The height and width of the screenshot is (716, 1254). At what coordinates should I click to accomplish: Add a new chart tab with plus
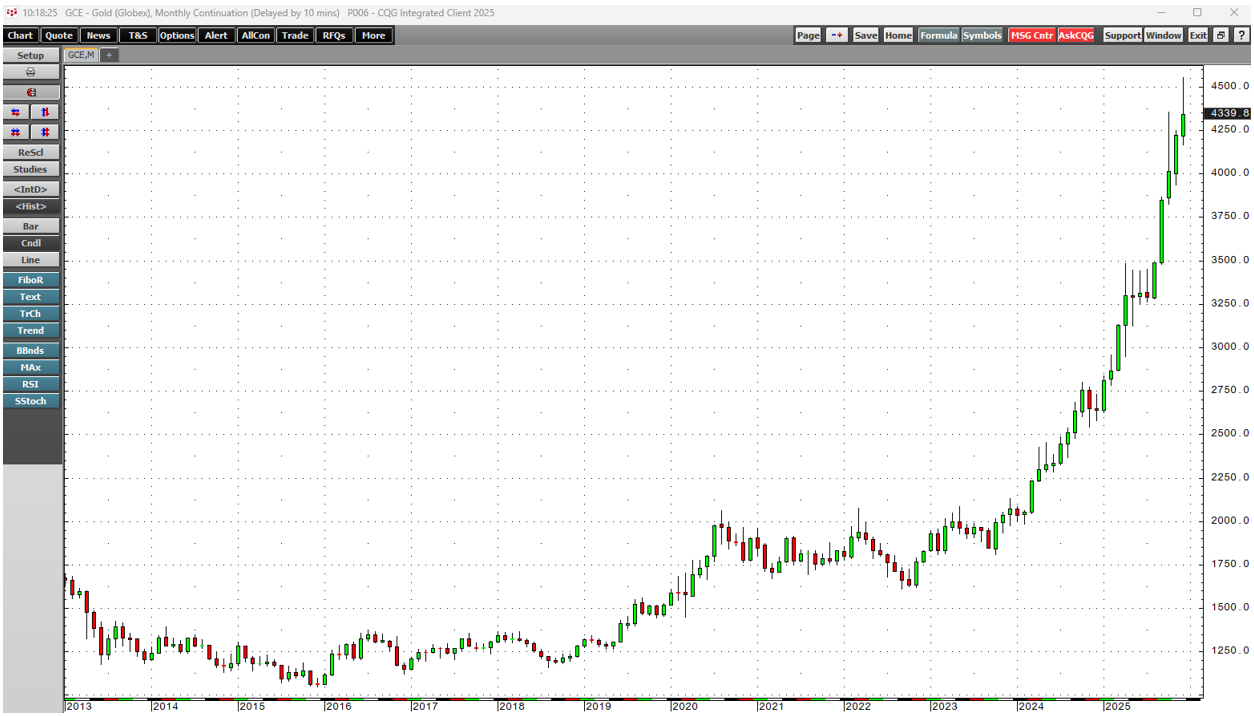[x=109, y=55]
